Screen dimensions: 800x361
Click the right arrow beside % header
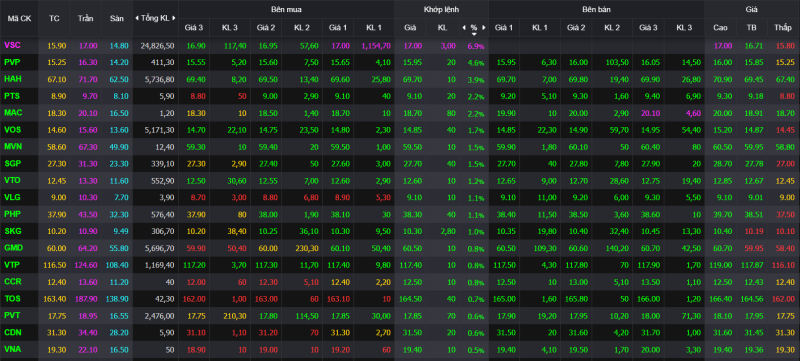(484, 28)
